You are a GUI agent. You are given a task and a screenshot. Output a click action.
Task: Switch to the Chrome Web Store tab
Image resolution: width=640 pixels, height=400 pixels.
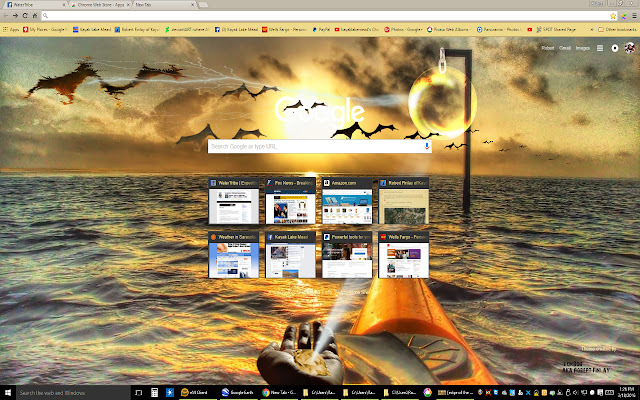100,5
